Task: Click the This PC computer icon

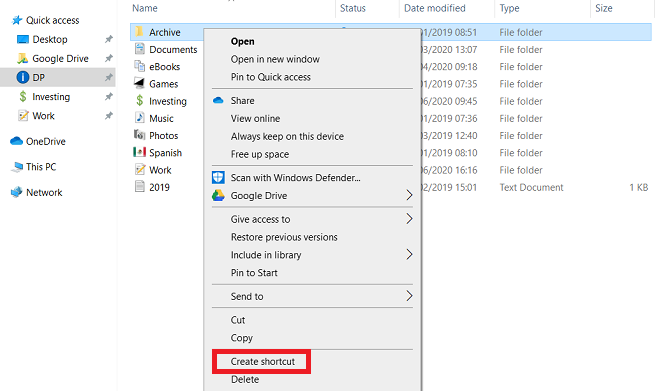Action: coord(17,167)
